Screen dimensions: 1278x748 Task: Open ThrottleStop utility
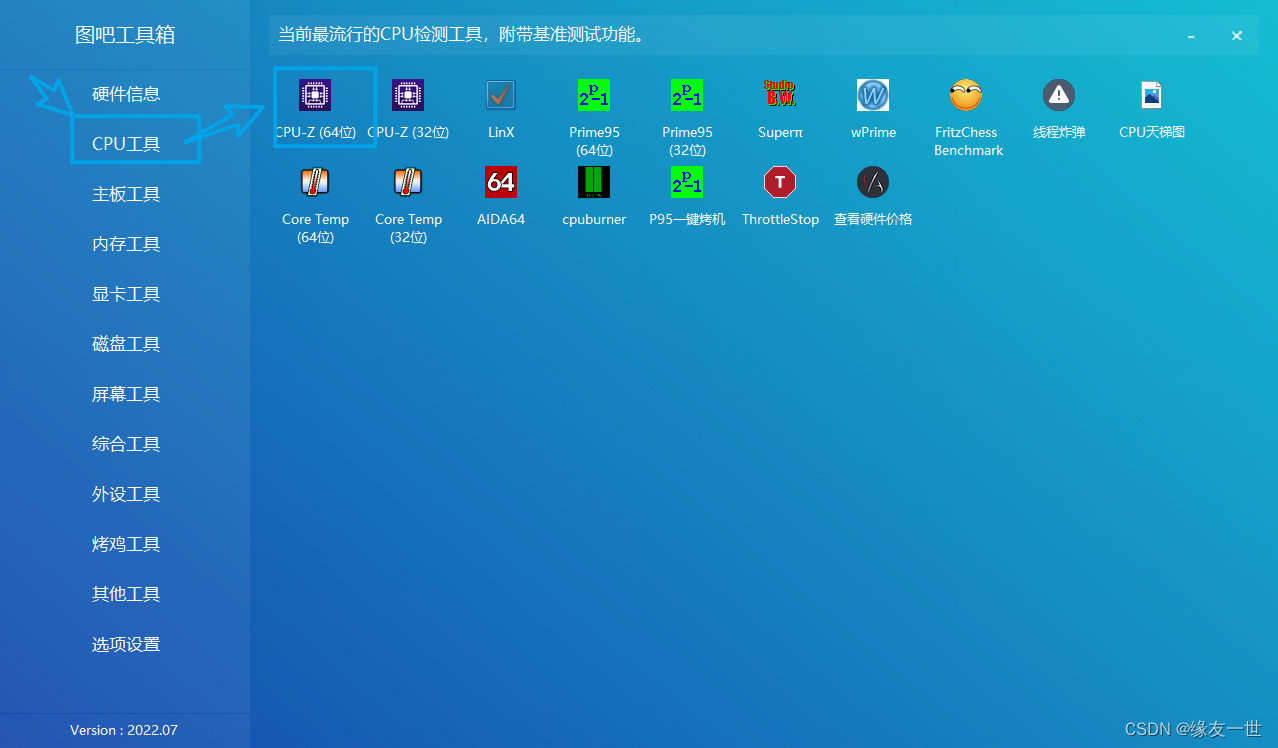(x=780, y=197)
